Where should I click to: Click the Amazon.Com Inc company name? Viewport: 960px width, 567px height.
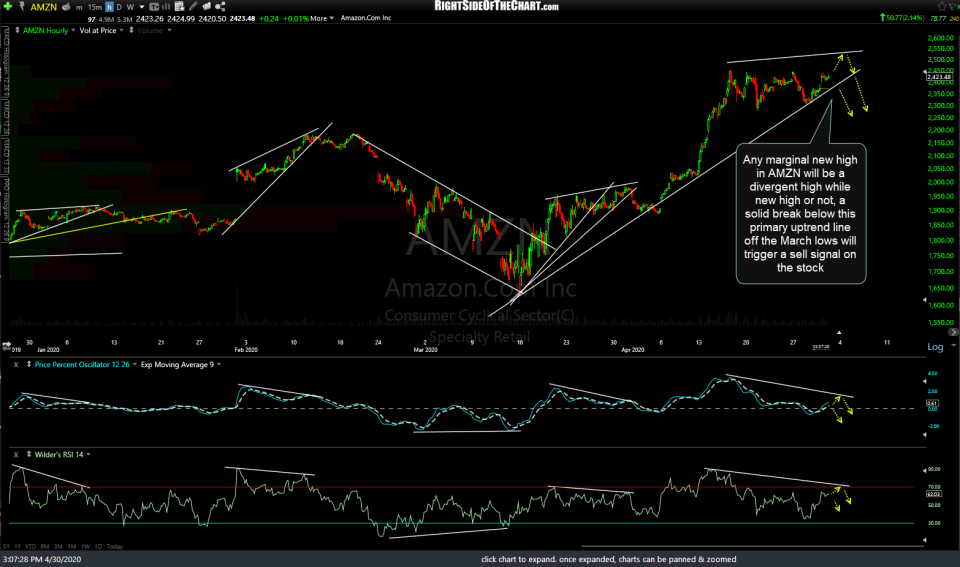click(x=366, y=18)
